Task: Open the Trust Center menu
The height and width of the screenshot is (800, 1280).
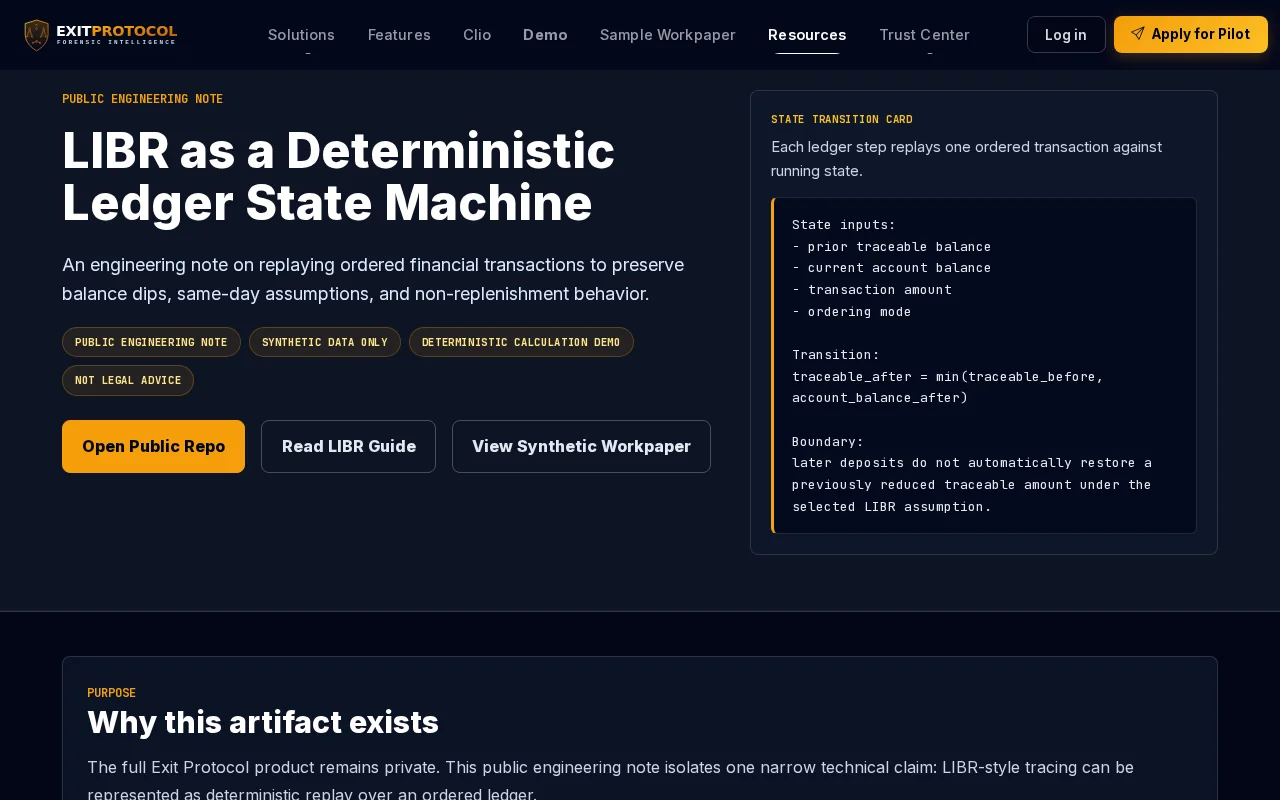Action: [924, 35]
